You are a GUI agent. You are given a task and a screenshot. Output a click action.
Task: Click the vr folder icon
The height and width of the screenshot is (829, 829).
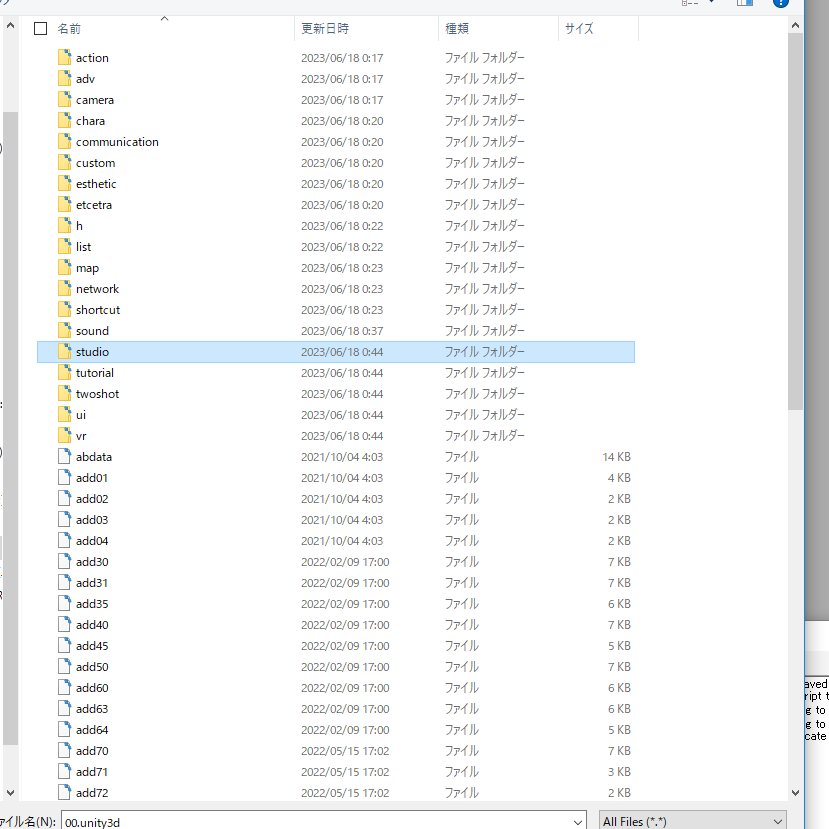65,436
